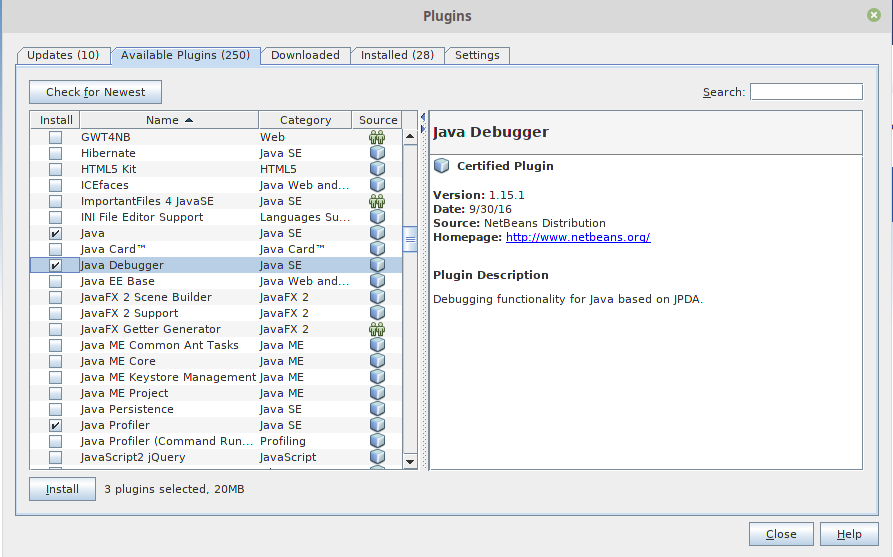Sort plugins by the Source column header
893x557 pixels.
pyautogui.click(x=378, y=120)
